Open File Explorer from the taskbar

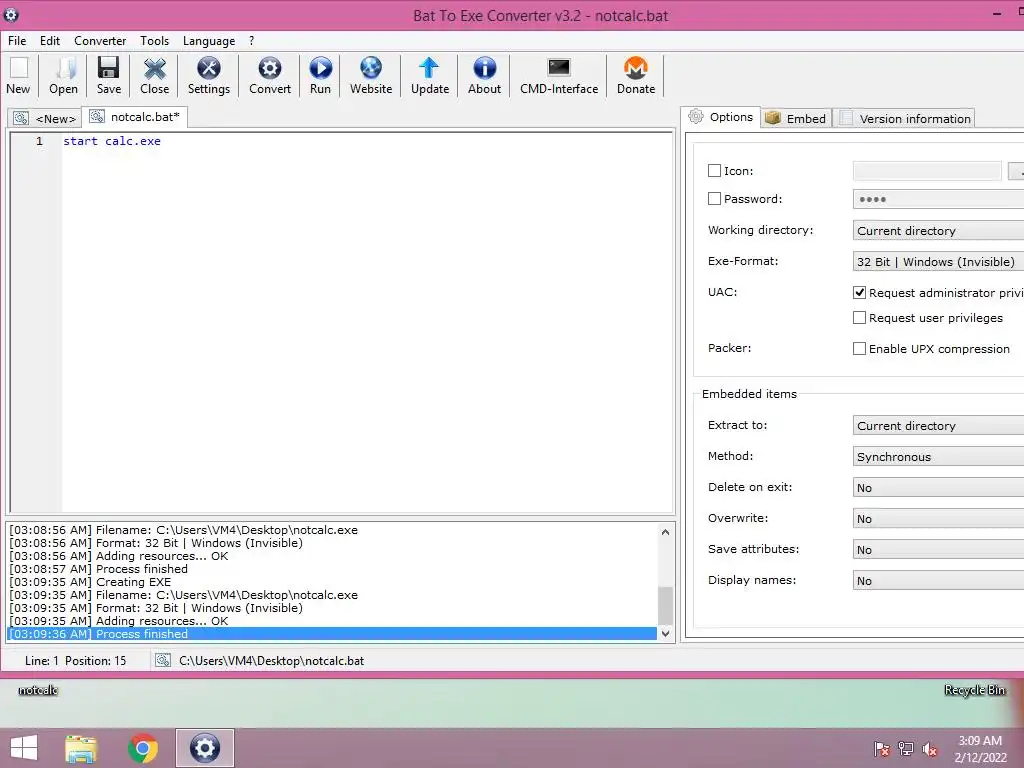(81, 748)
